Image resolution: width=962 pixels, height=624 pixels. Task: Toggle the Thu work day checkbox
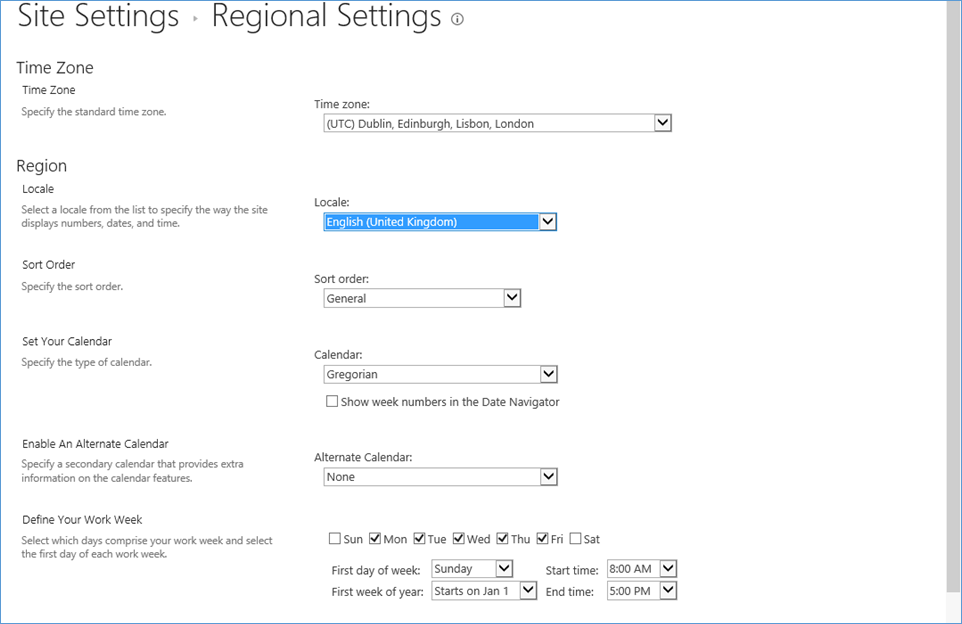(502, 538)
